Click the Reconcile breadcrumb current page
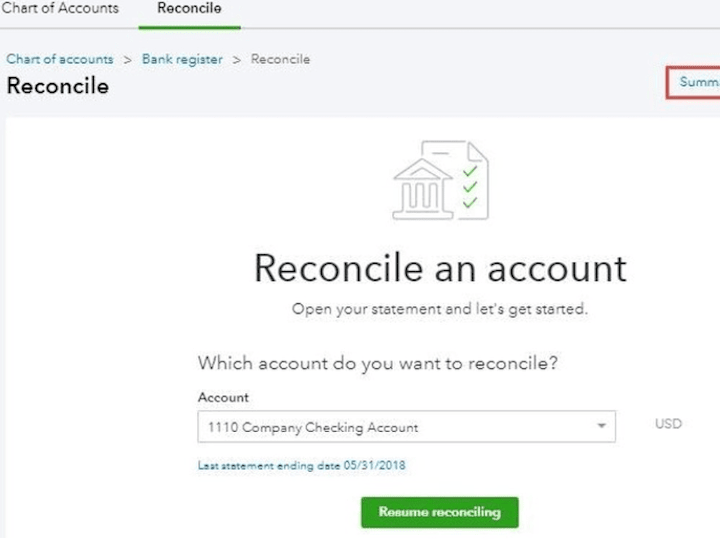Image resolution: width=720 pixels, height=540 pixels. (x=280, y=59)
